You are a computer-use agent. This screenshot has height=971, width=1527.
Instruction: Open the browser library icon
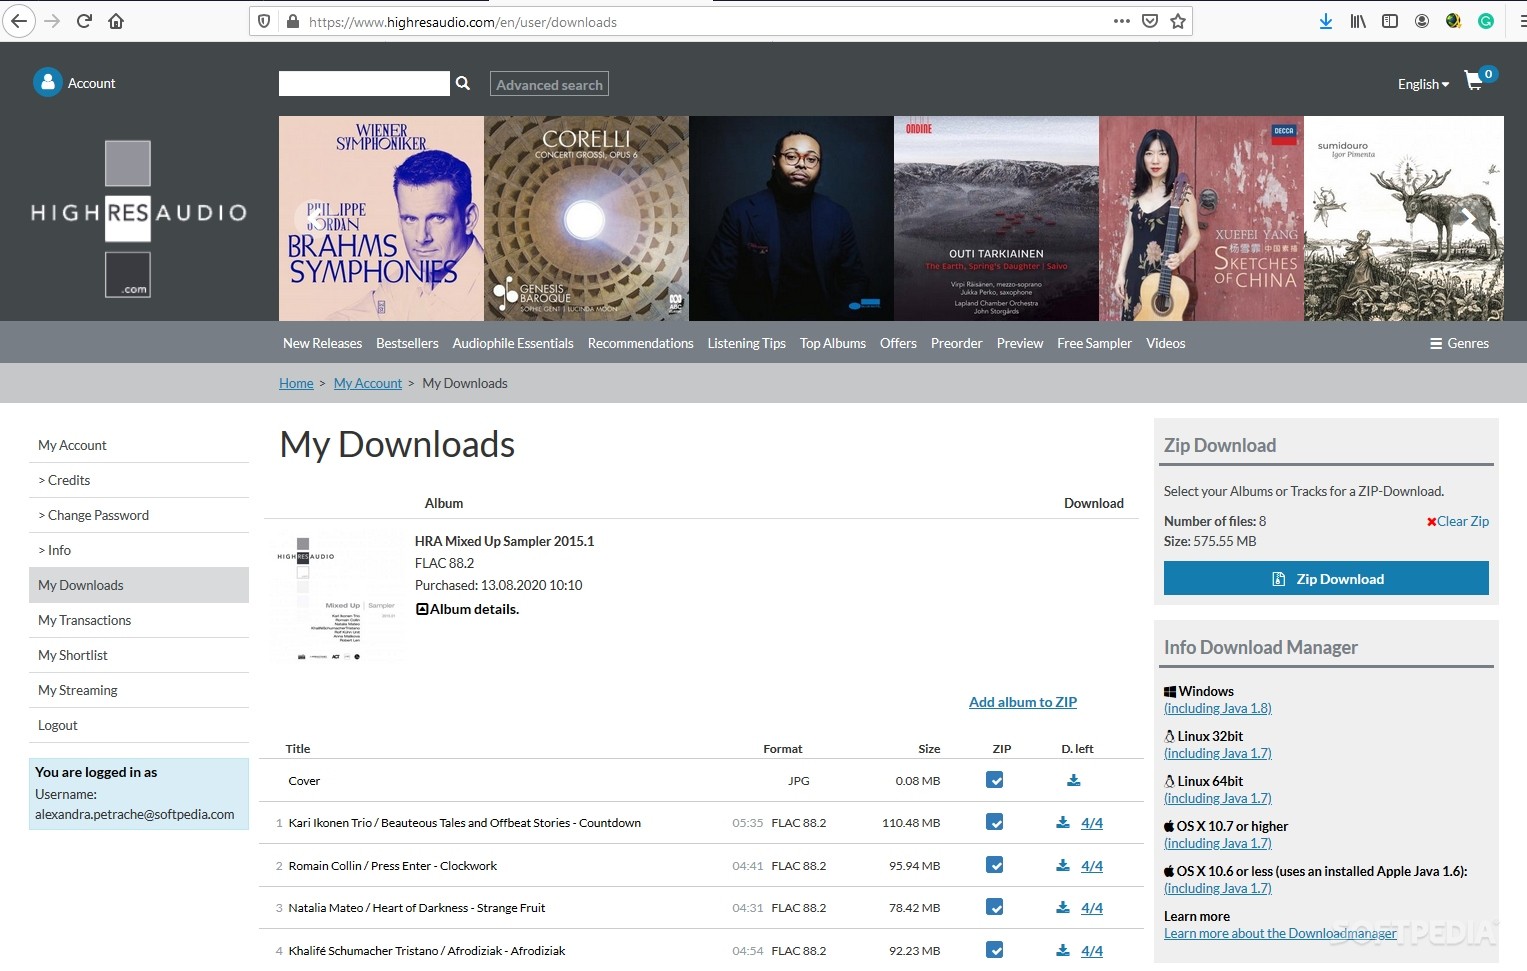(x=1357, y=21)
